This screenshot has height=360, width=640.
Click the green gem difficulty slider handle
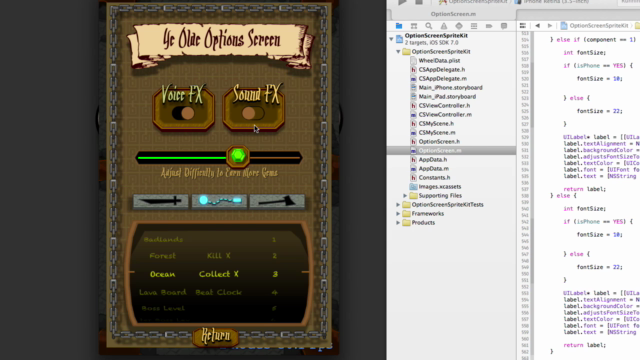(x=238, y=156)
